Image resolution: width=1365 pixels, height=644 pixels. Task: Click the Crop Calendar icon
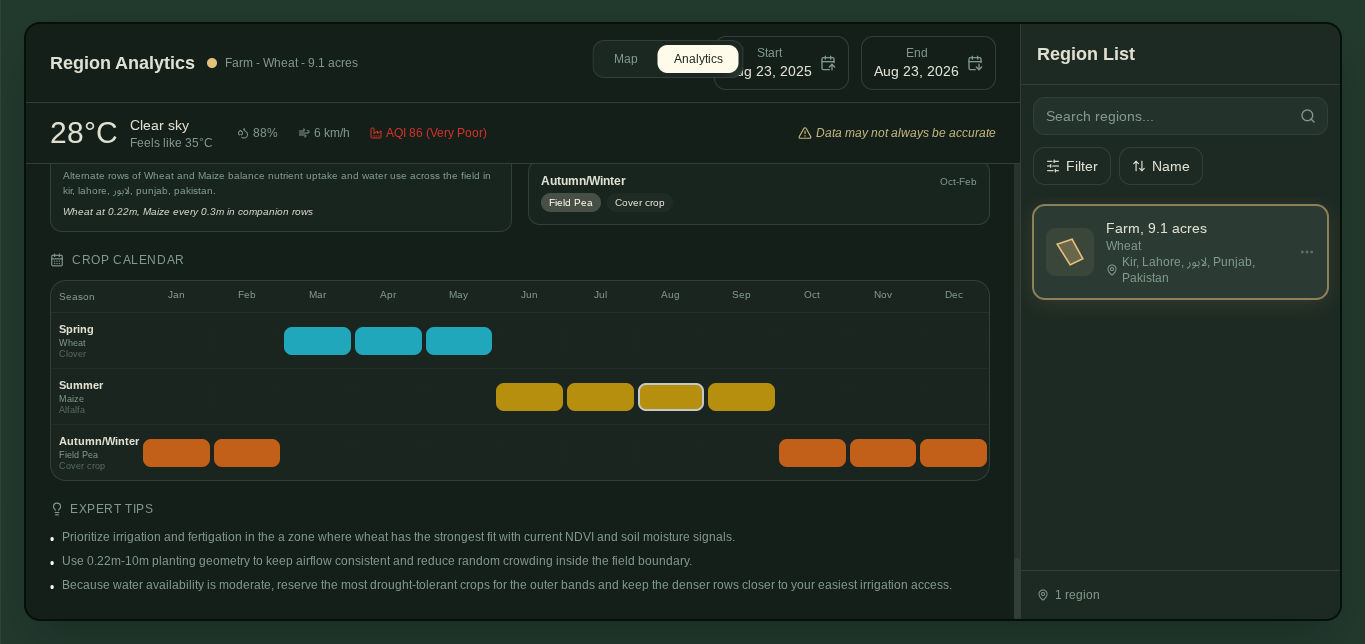tap(57, 260)
